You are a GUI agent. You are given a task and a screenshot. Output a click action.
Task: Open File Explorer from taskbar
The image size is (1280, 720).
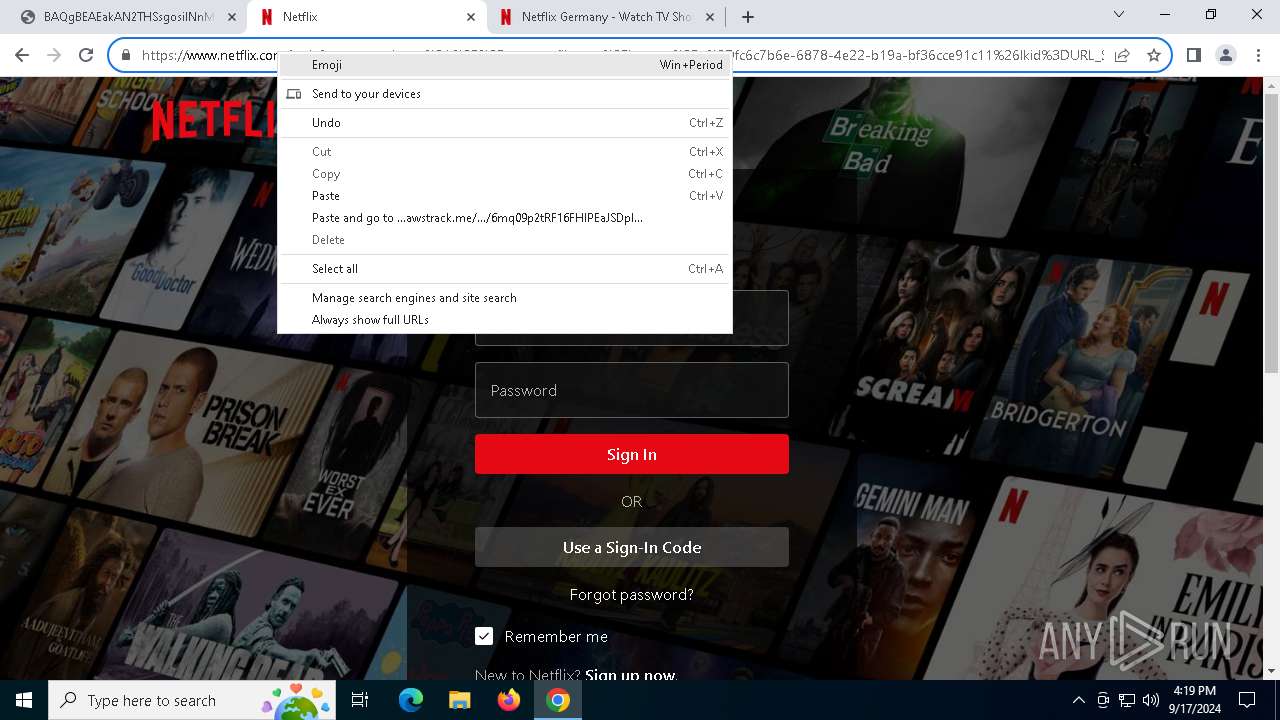(459, 700)
